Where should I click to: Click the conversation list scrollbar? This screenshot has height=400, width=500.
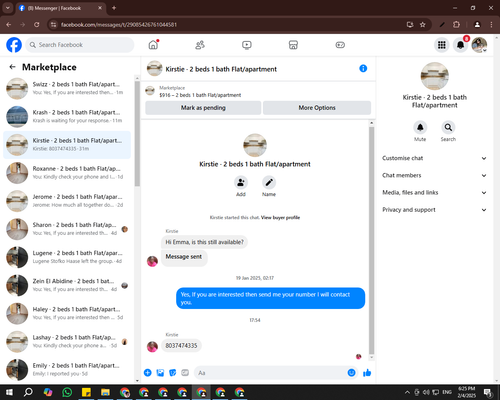(x=137, y=133)
